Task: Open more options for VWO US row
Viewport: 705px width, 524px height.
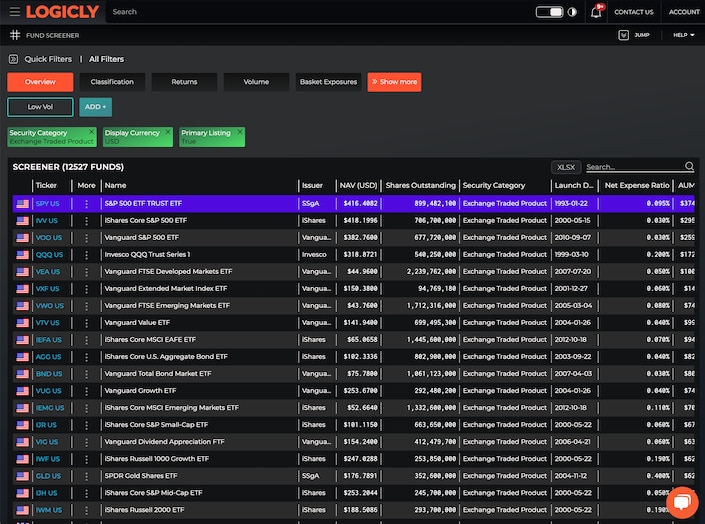Action: [86, 306]
